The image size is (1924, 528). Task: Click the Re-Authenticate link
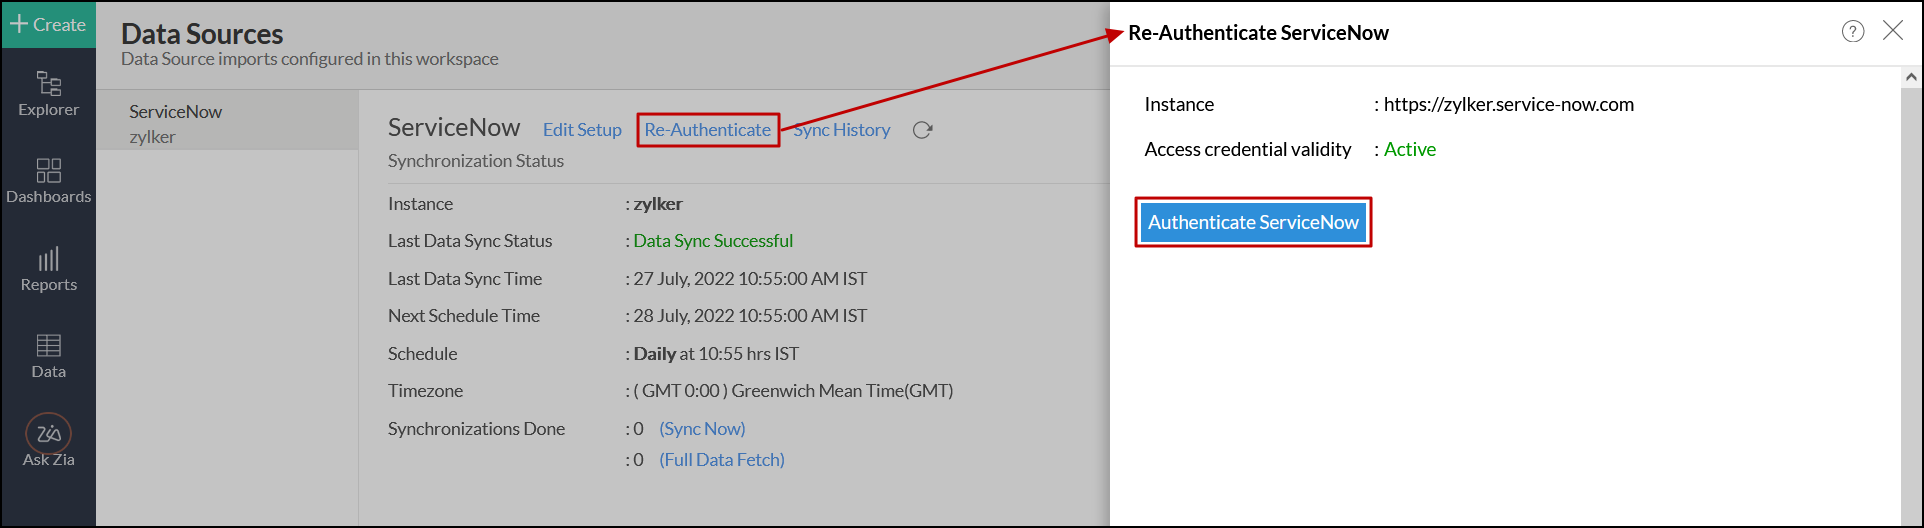point(708,130)
